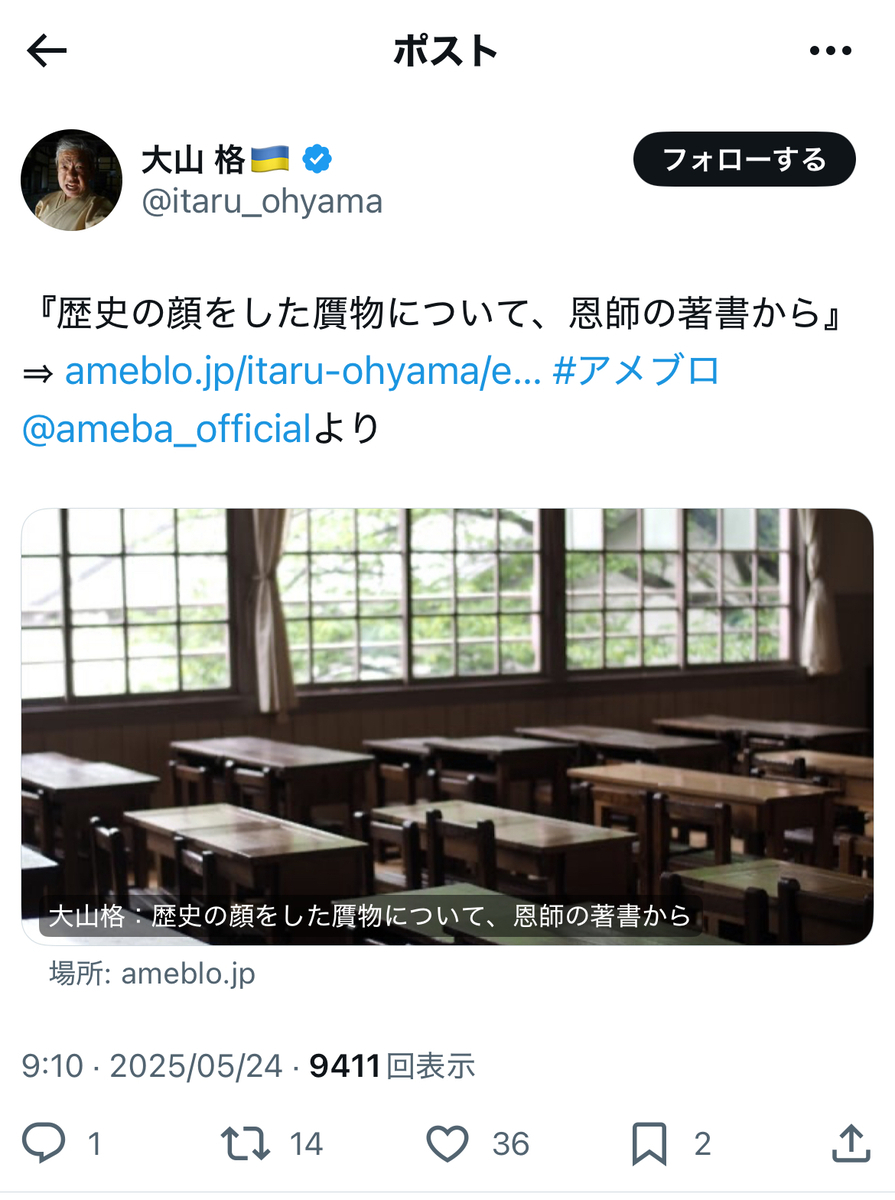Open the #アメブロ hashtag
Viewport: 895px width, 1200px height.
(x=636, y=372)
